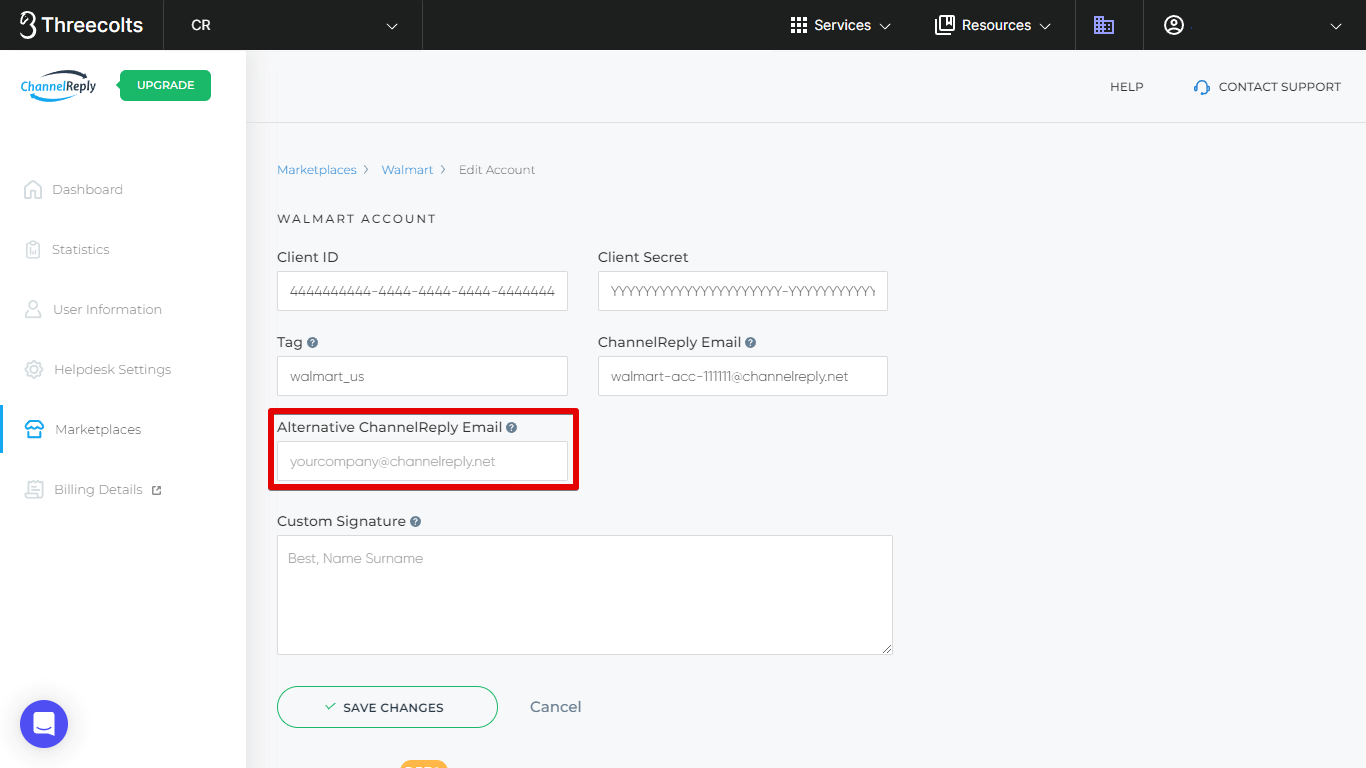Click the Edit Account breadcrumb text

[497, 170]
